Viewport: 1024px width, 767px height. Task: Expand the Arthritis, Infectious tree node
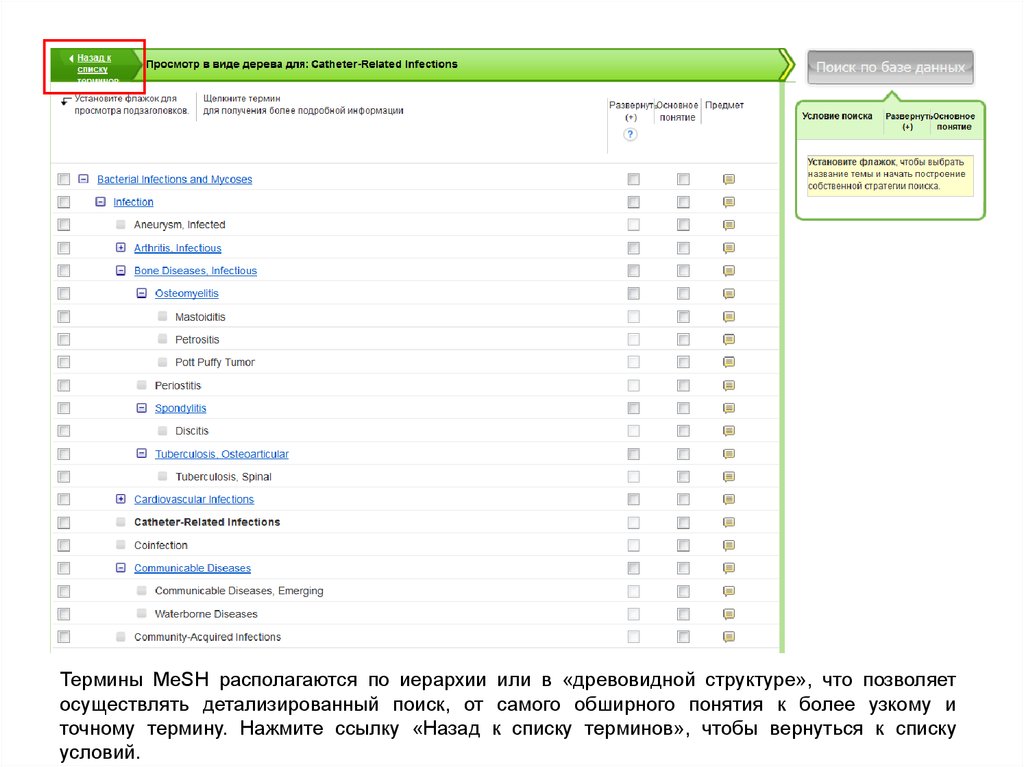(x=121, y=248)
